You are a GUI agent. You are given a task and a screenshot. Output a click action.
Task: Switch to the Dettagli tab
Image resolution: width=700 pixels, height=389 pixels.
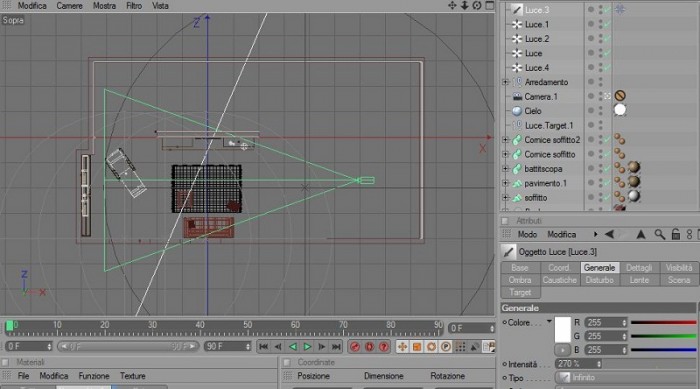click(638, 268)
